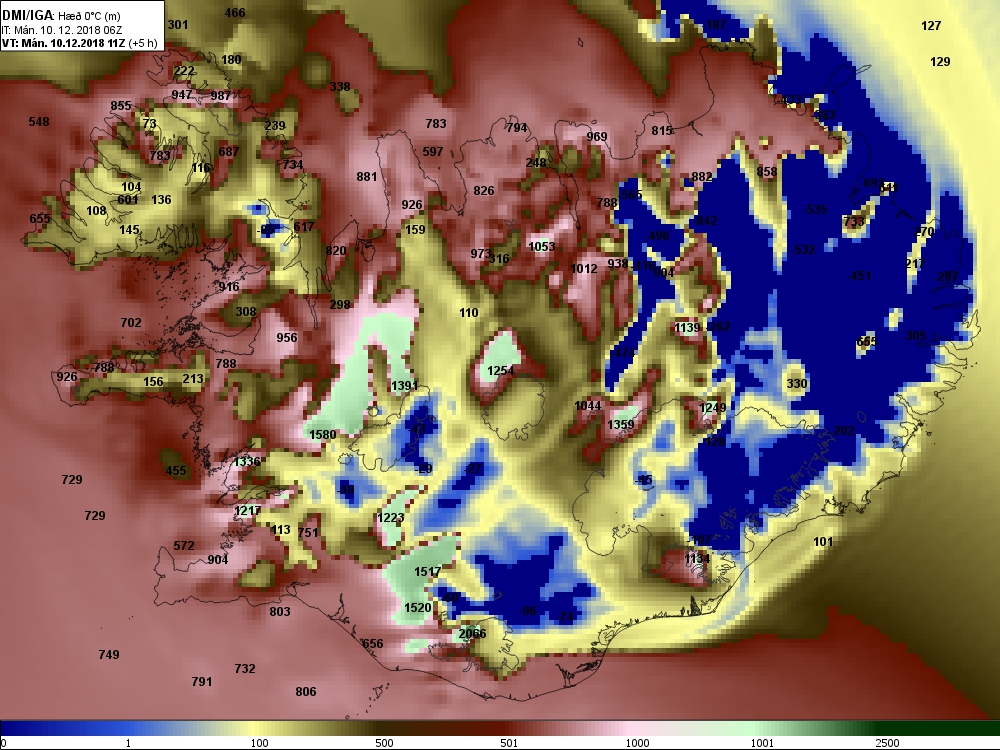Click the map value 820
Image resolution: width=1000 pixels, height=750 pixels.
coord(335,251)
